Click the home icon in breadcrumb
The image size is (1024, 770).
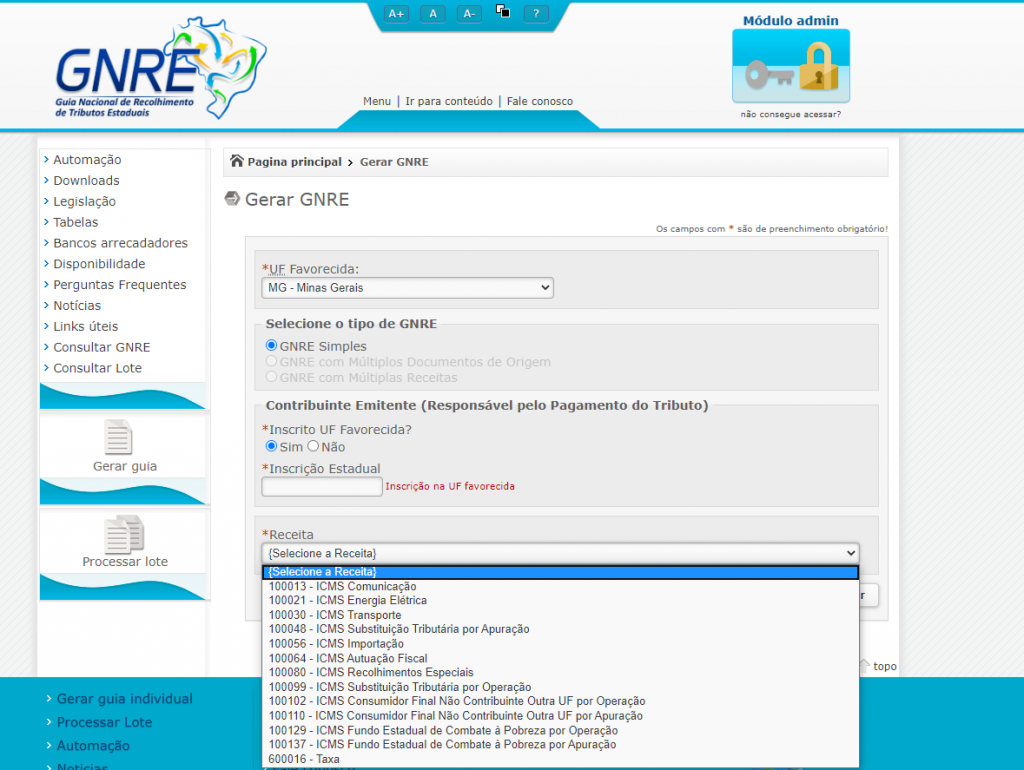pyautogui.click(x=237, y=161)
